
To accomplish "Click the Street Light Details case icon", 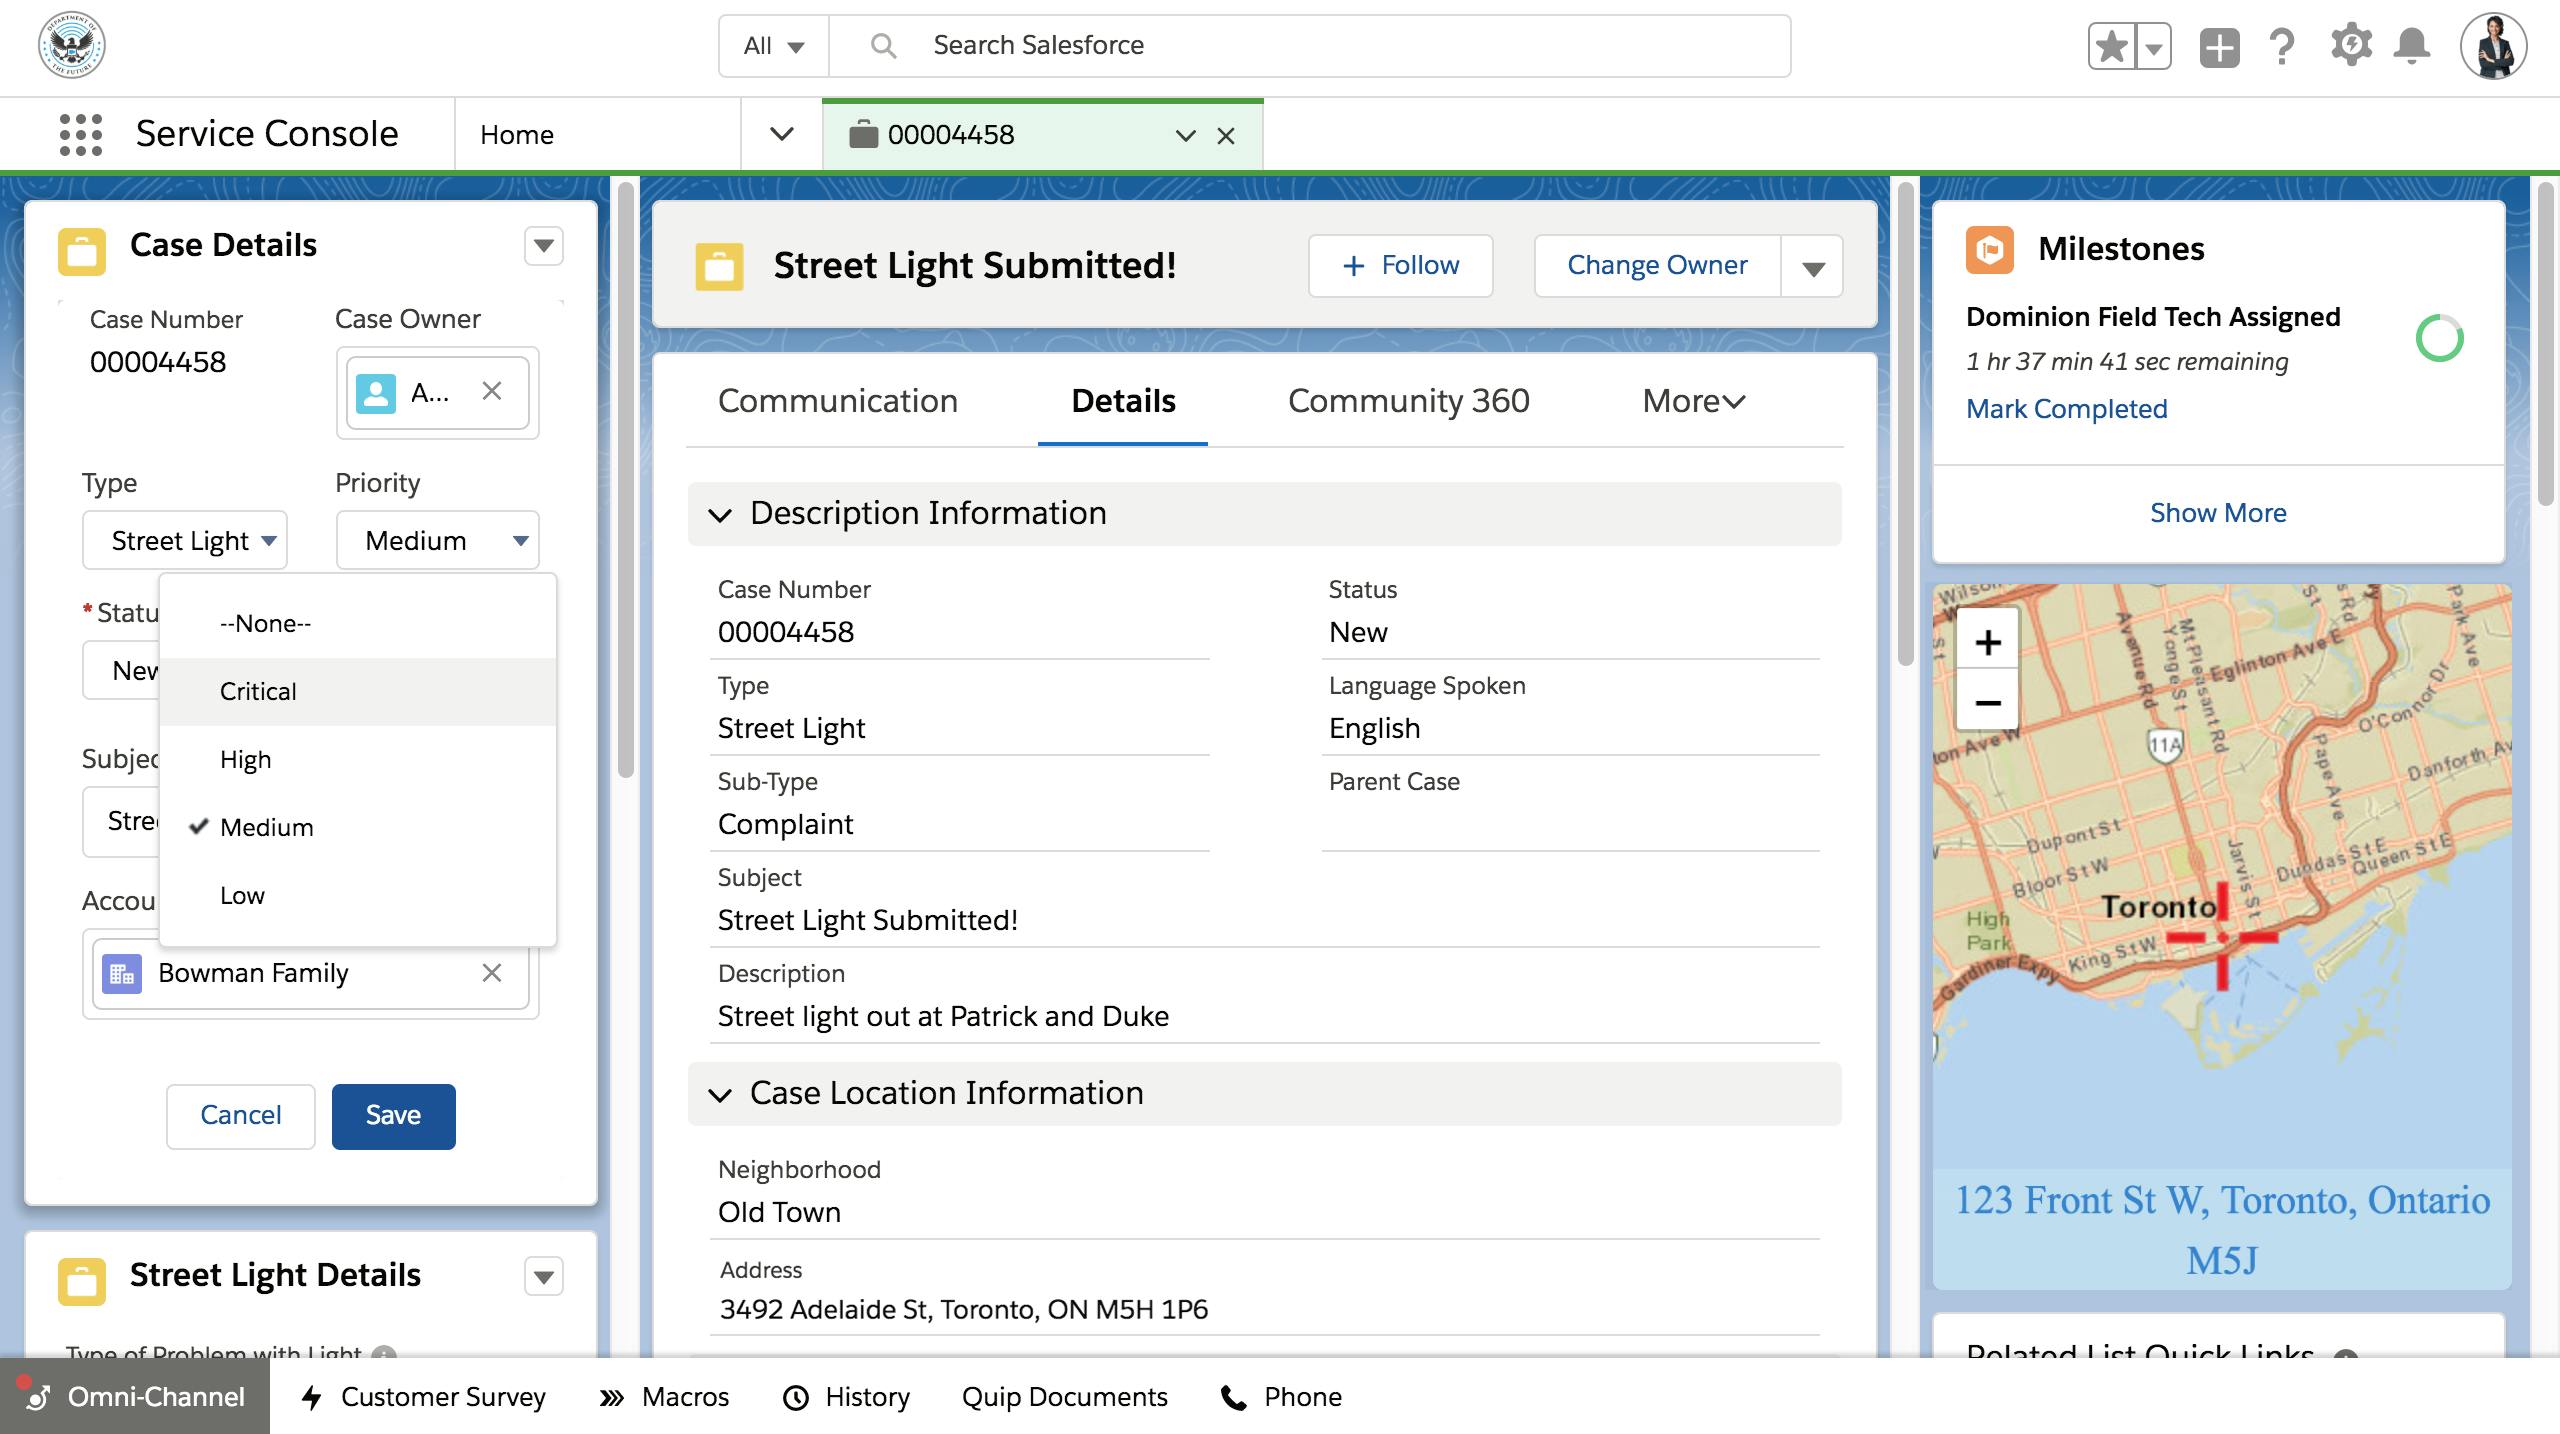I will [x=82, y=1281].
